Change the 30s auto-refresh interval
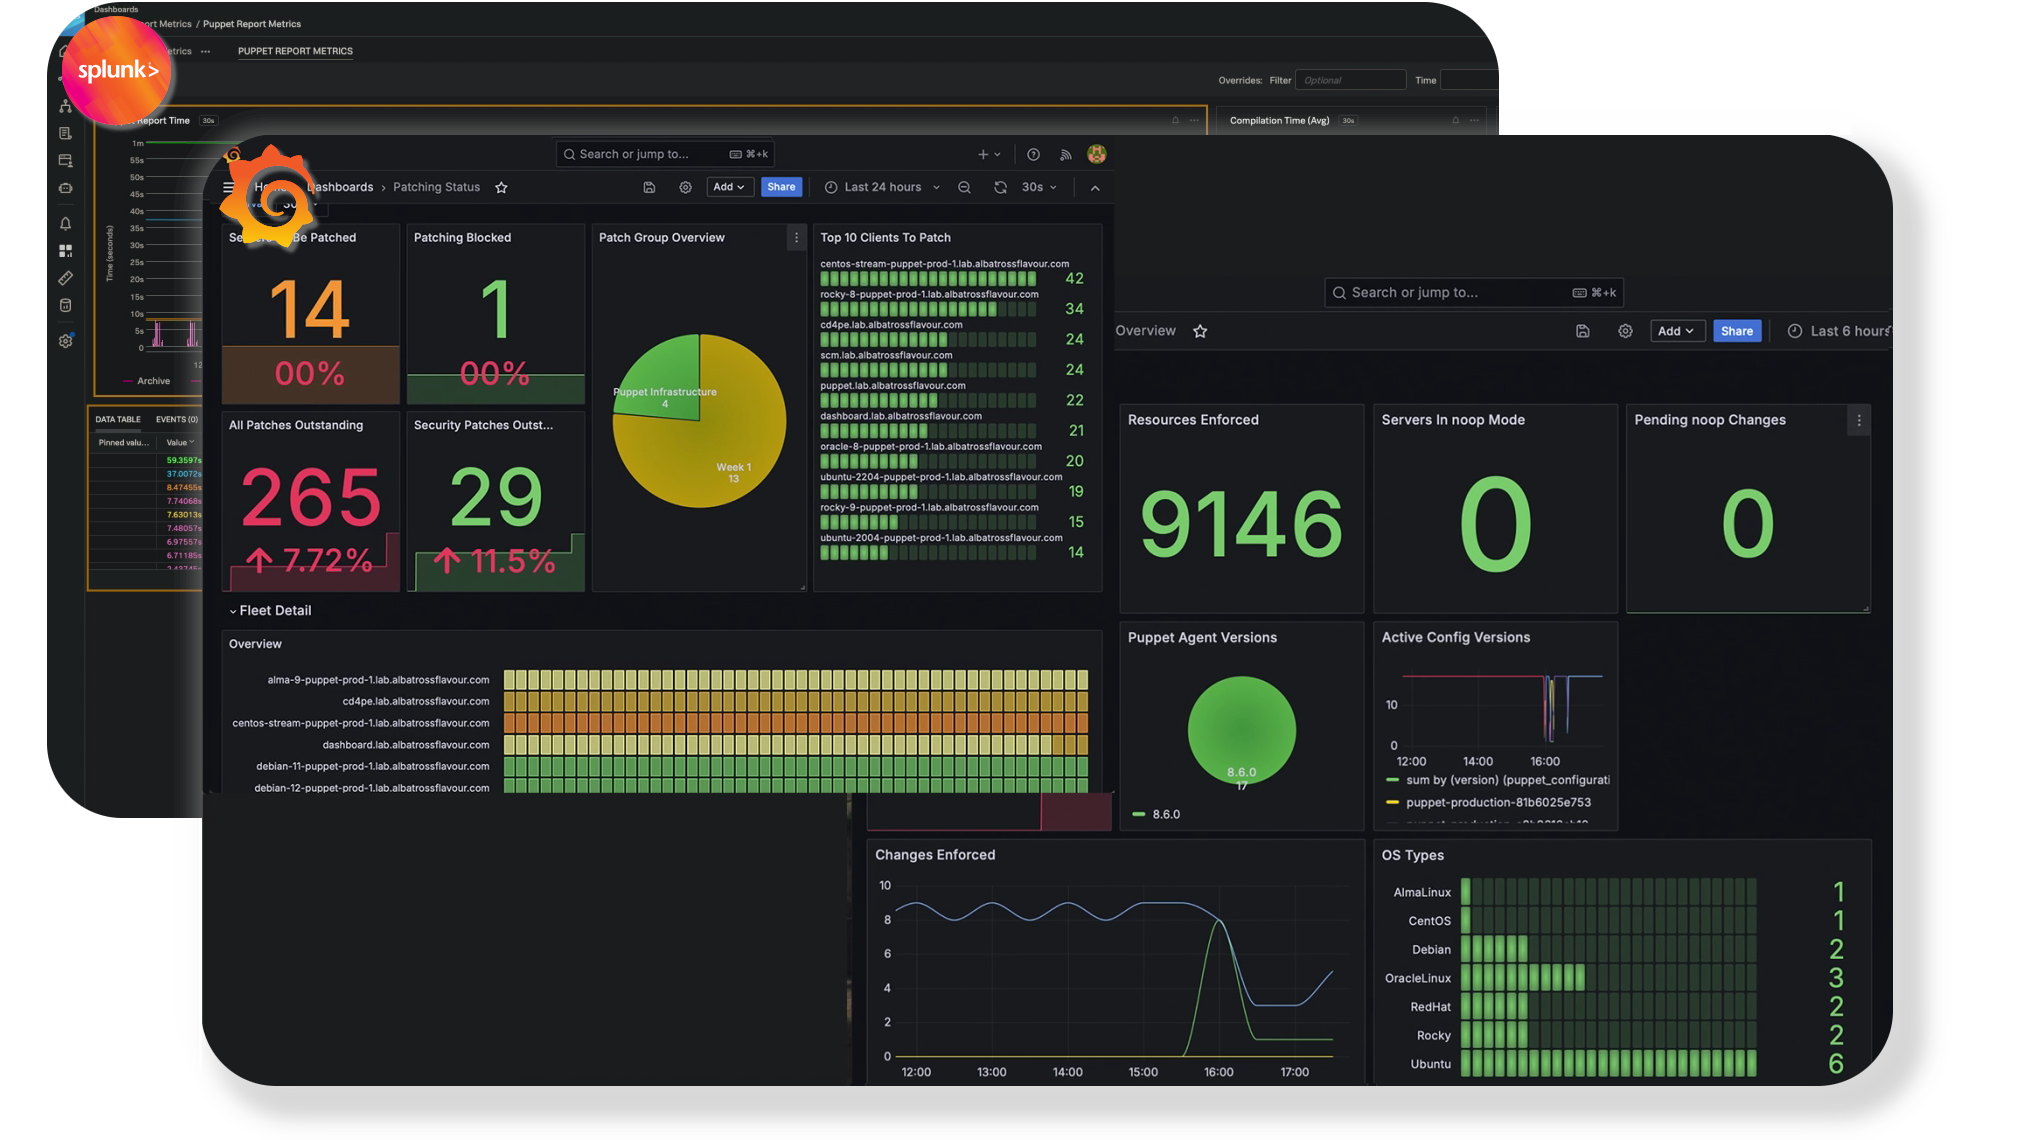The height and width of the screenshot is (1140, 2026). [1037, 187]
